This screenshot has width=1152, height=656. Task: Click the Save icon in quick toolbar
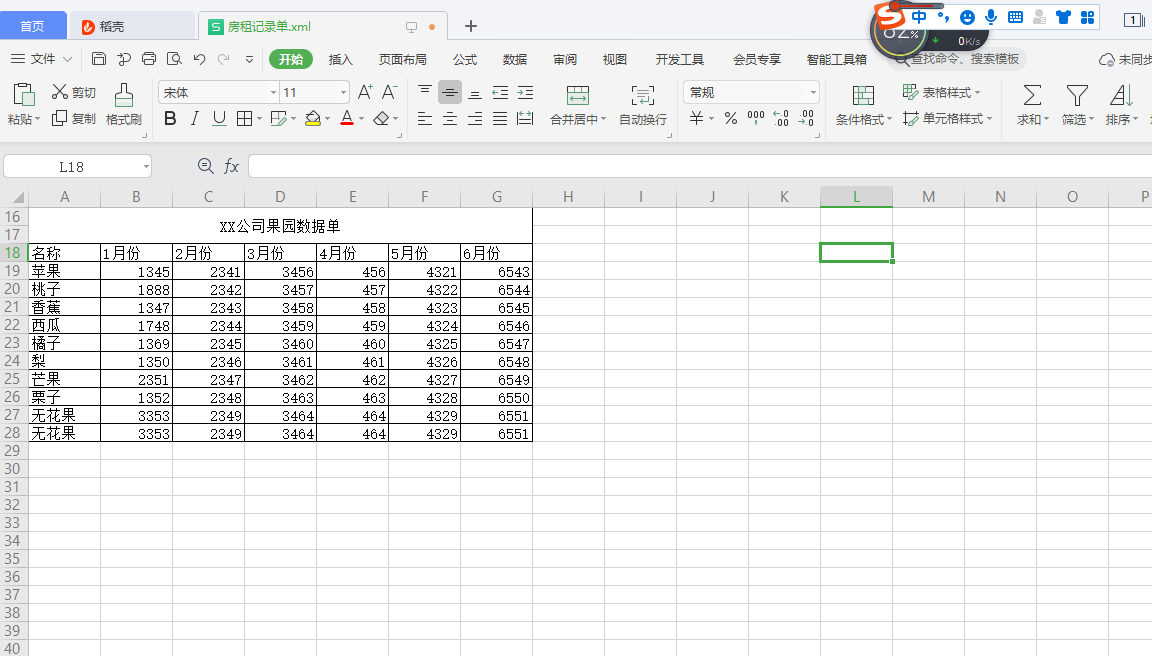click(x=98, y=59)
